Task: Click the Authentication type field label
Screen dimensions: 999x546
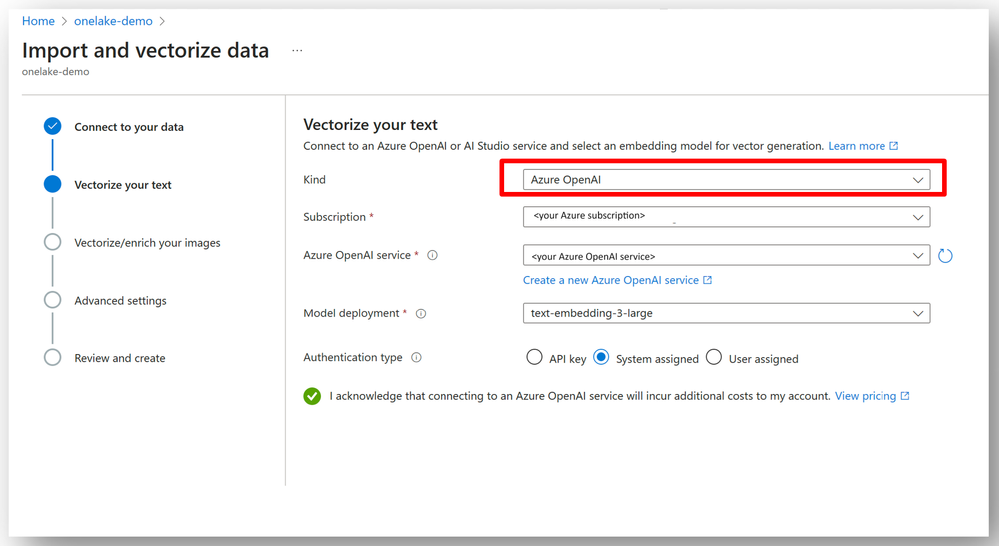Action: click(x=353, y=357)
